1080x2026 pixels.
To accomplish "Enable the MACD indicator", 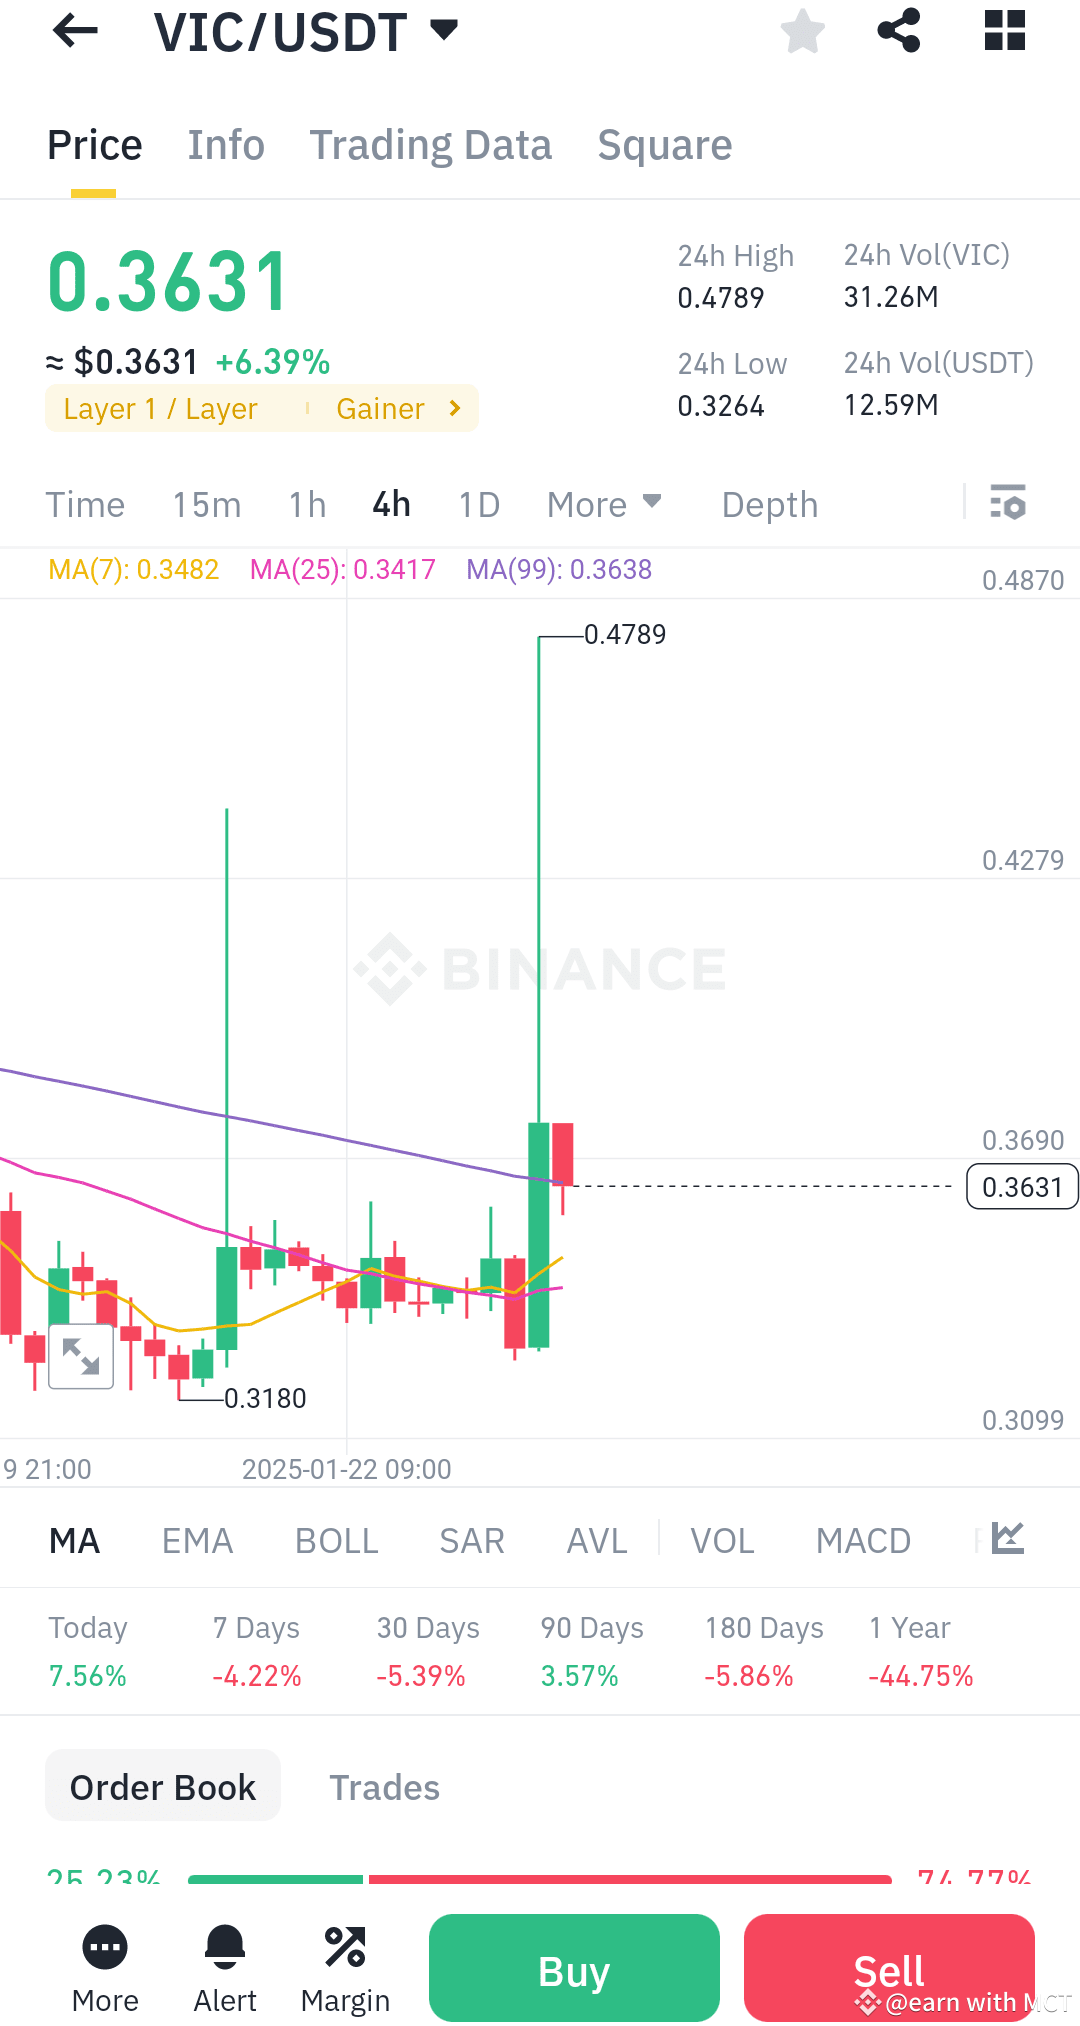I will point(863,1540).
